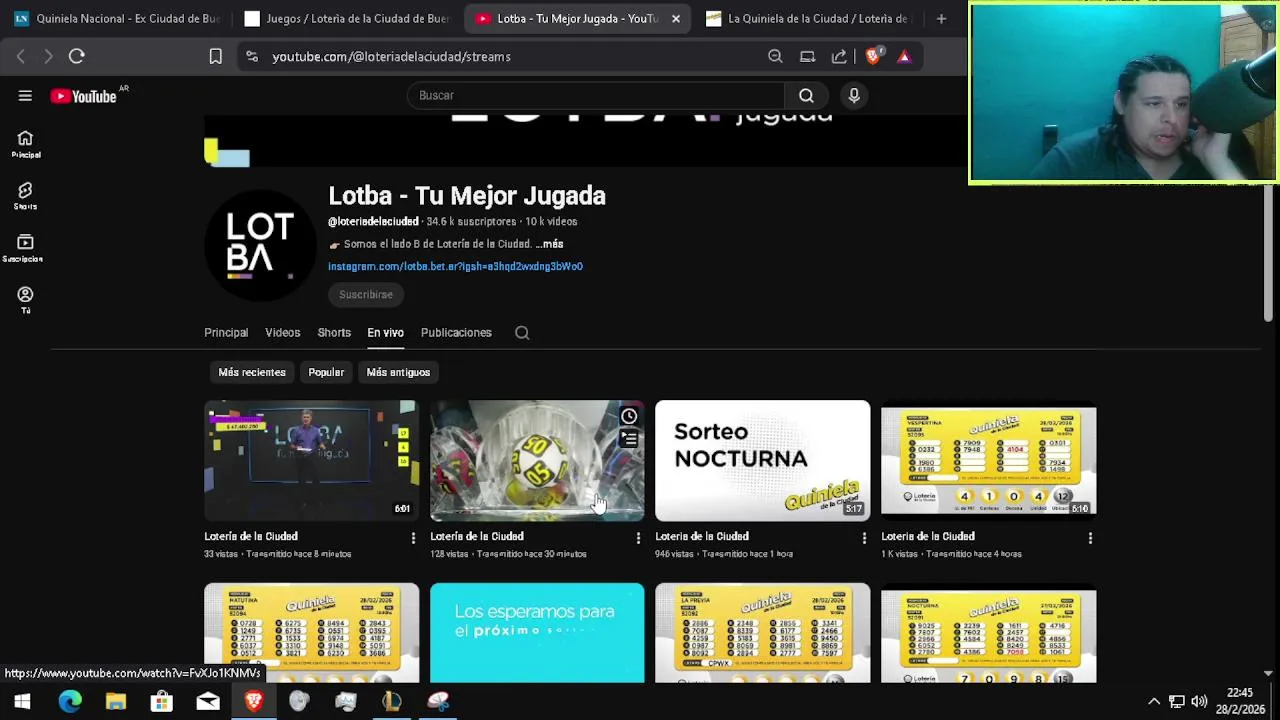Open the 6:10 Quiniela results thumbnail
This screenshot has height=720, width=1280.
(988, 461)
